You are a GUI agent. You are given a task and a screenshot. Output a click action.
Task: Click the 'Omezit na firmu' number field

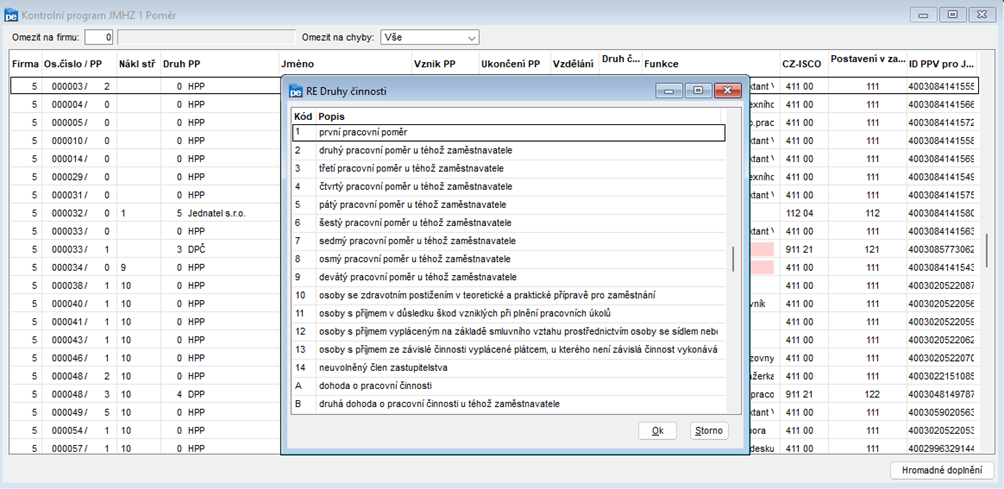coord(98,37)
